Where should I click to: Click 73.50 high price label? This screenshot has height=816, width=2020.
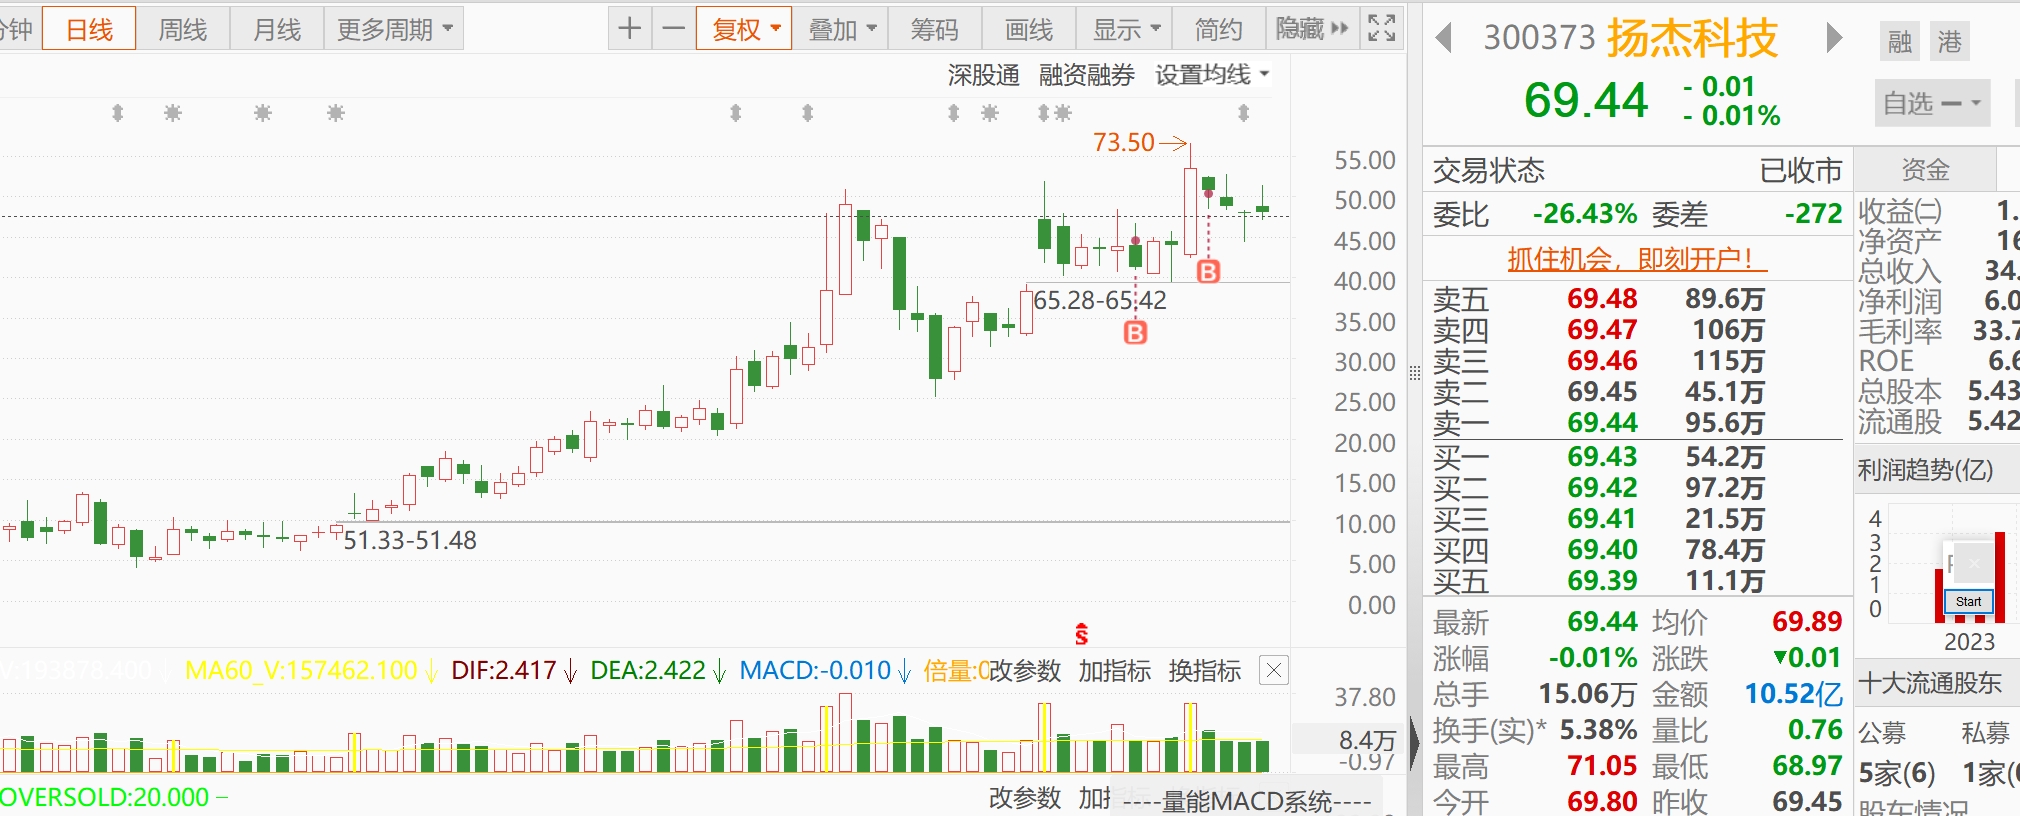pos(1124,142)
